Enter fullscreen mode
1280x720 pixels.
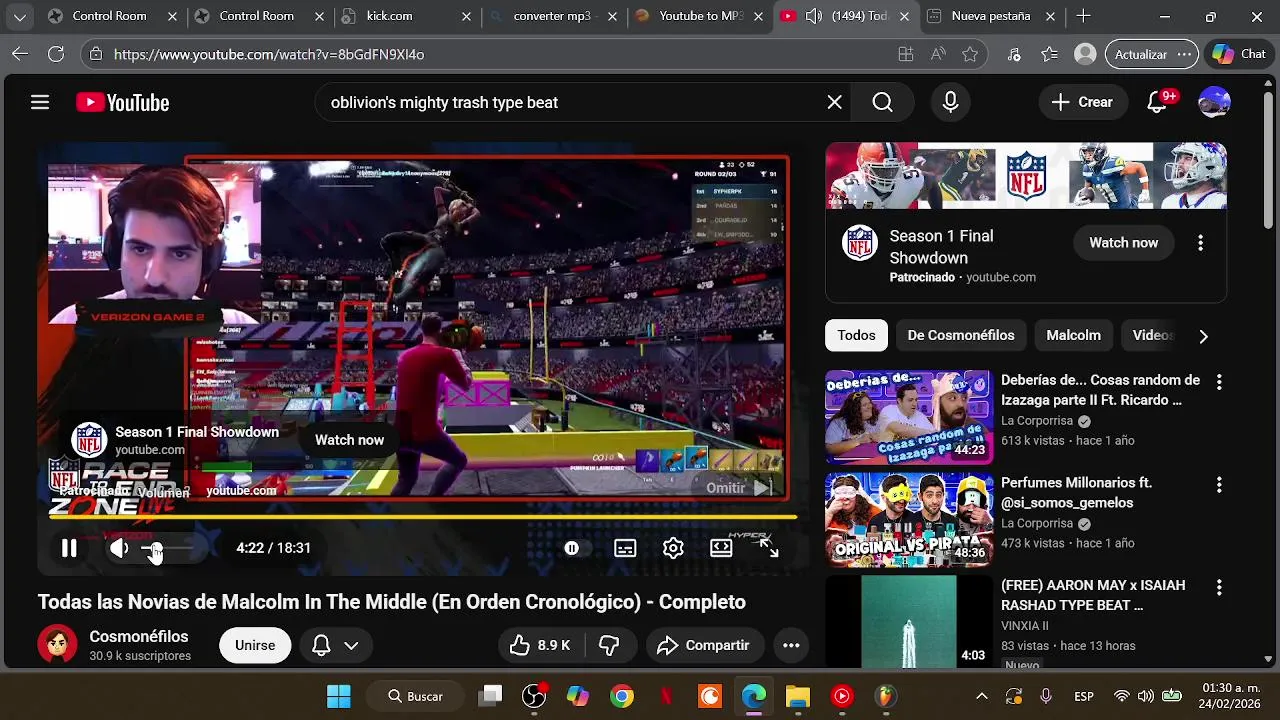pos(769,547)
